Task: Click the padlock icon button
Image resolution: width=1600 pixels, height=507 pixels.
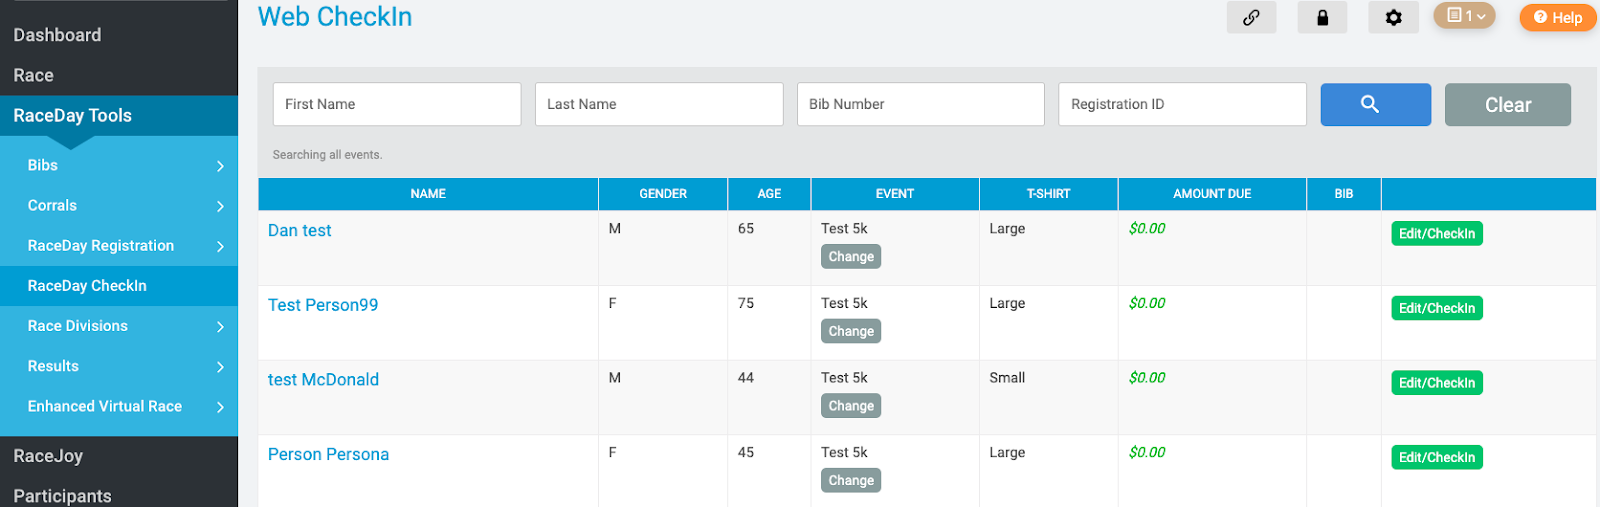Action: 1322,17
